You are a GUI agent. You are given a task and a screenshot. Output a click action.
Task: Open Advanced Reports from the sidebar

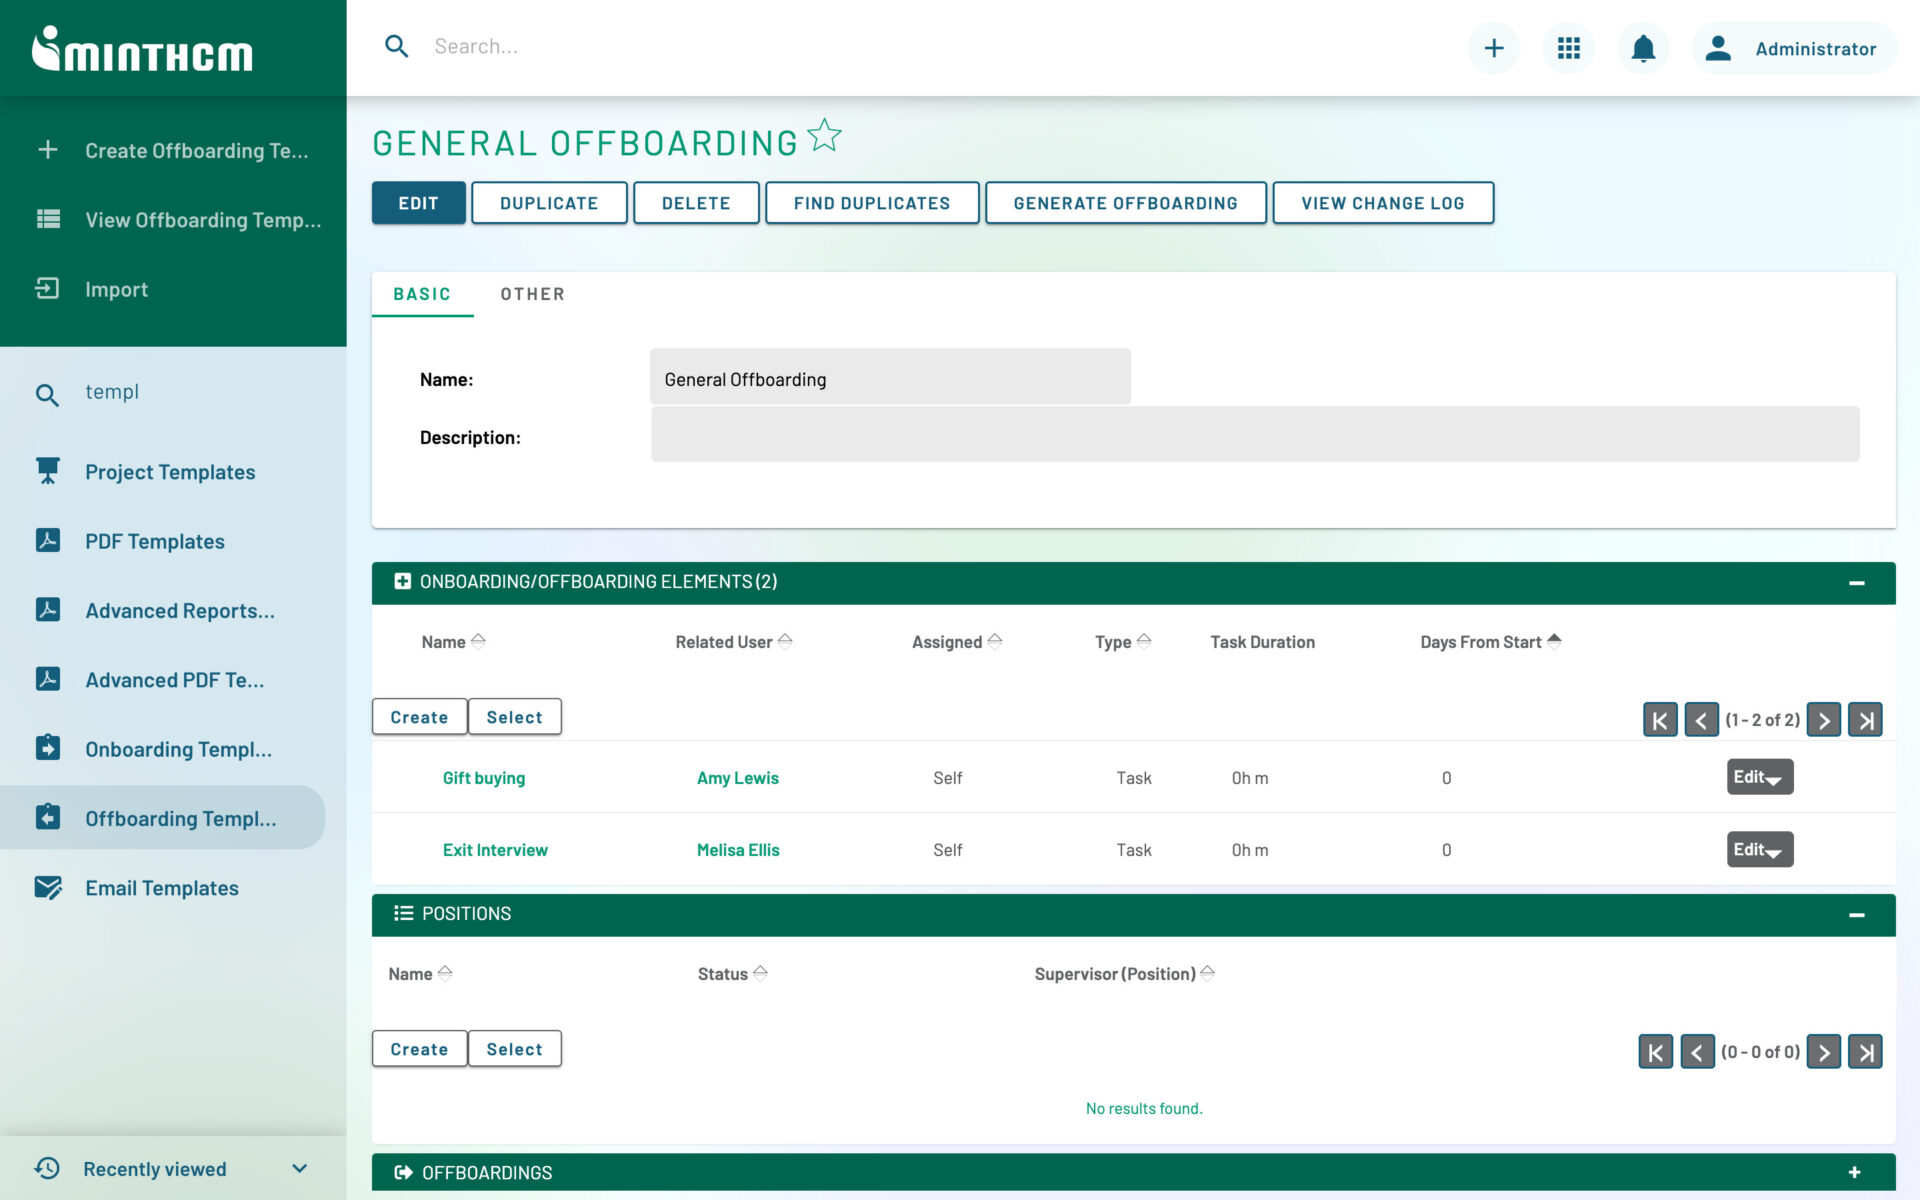pos(179,610)
